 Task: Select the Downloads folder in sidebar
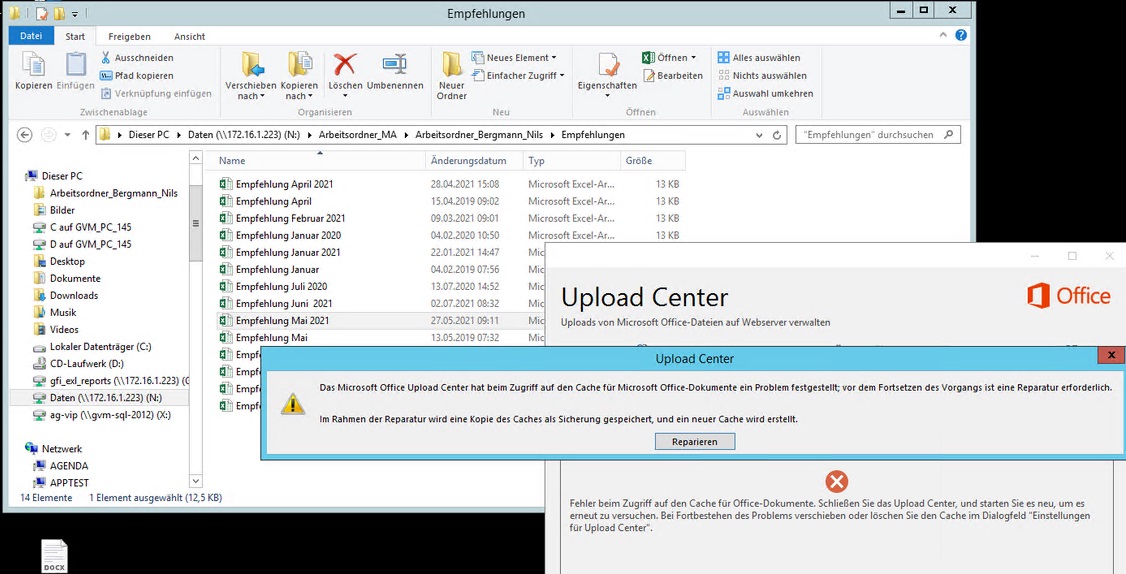click(x=74, y=295)
